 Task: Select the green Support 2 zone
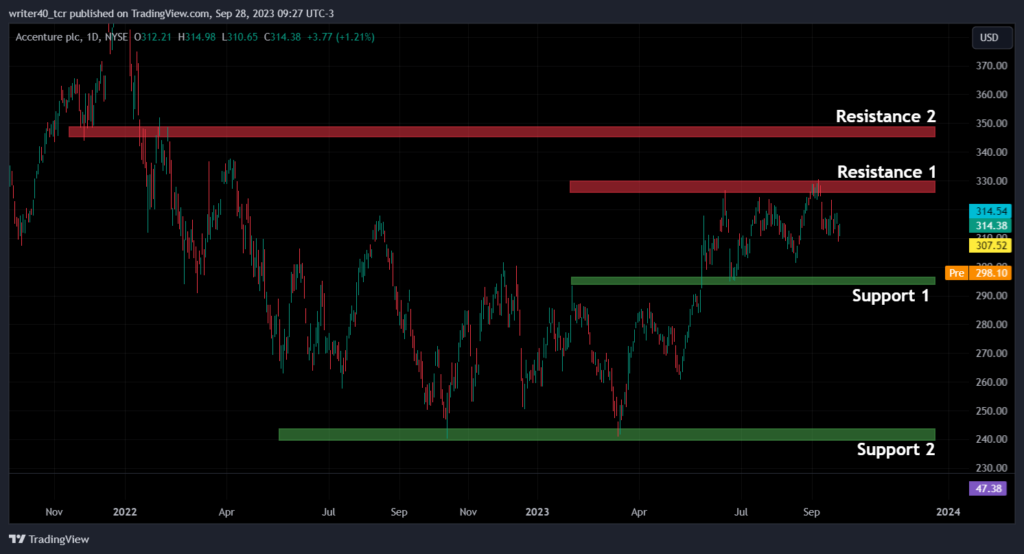pyautogui.click(x=607, y=434)
